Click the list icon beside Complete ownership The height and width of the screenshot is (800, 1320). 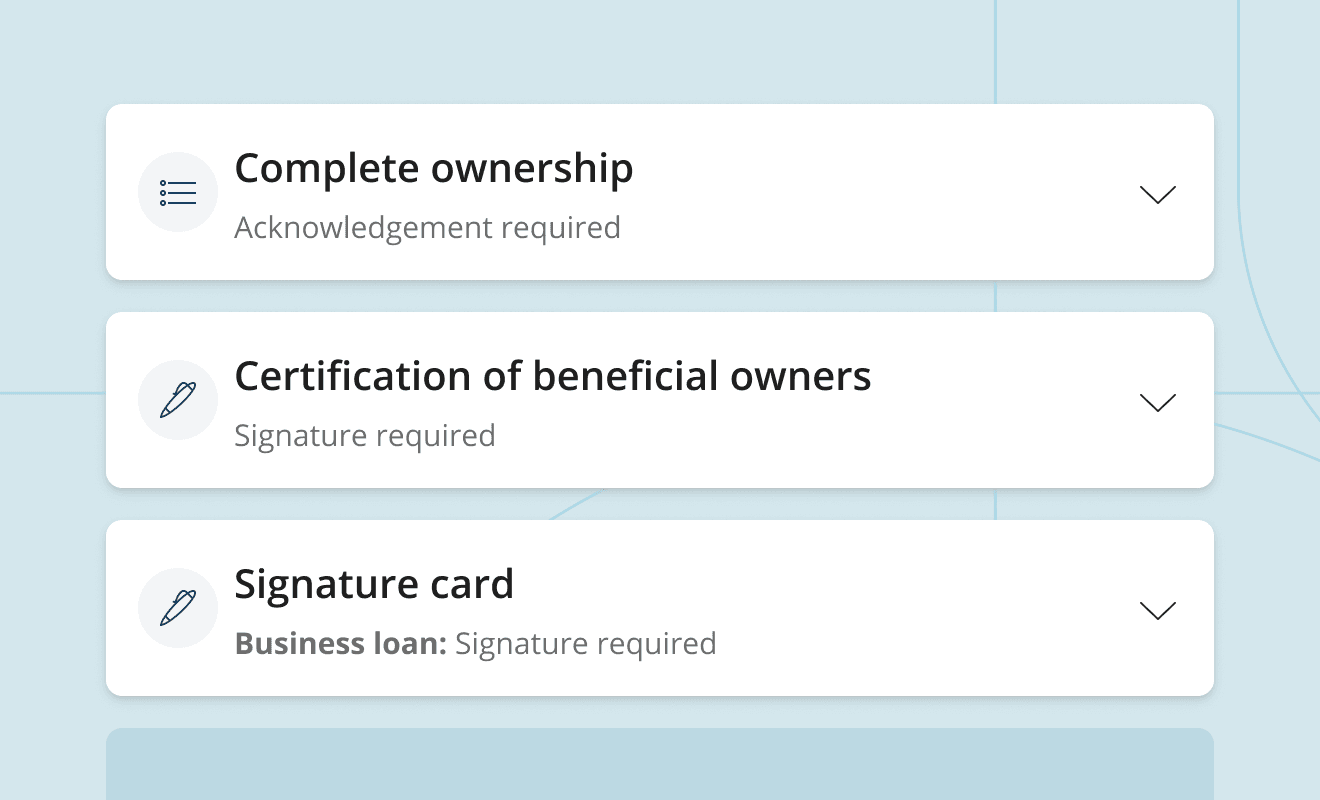[178, 192]
